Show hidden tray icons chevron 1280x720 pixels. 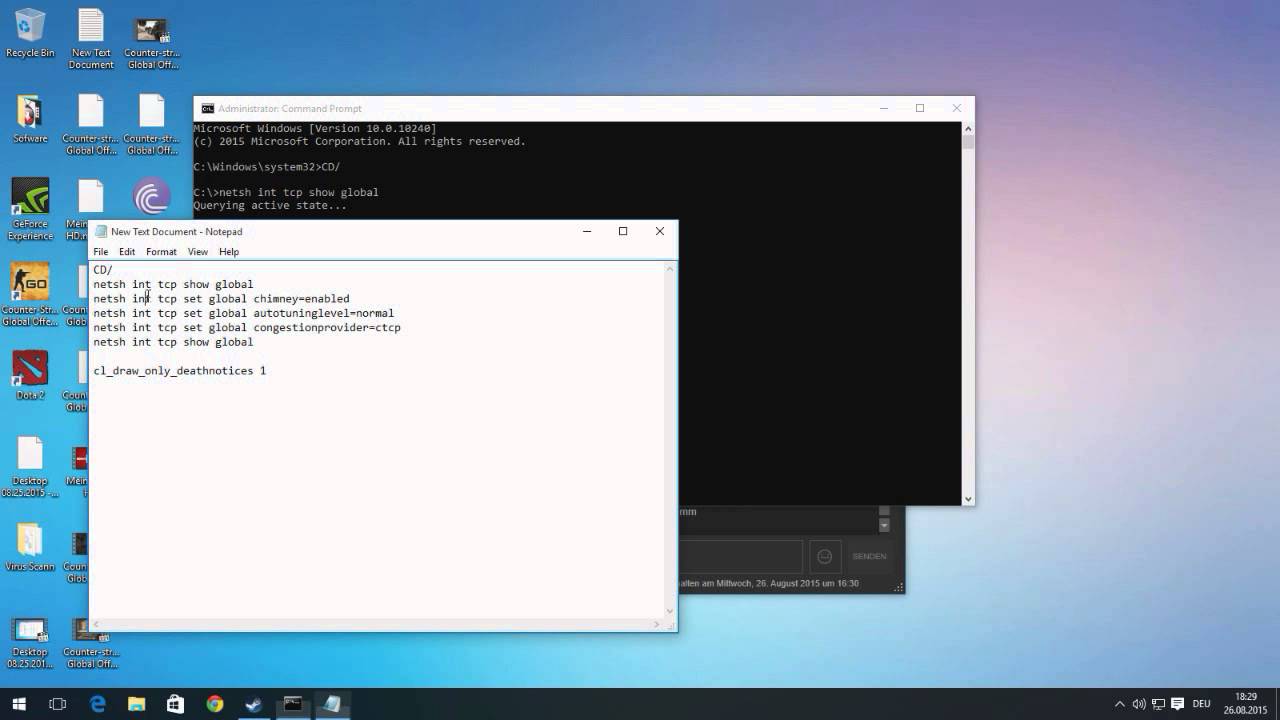(x=1120, y=704)
